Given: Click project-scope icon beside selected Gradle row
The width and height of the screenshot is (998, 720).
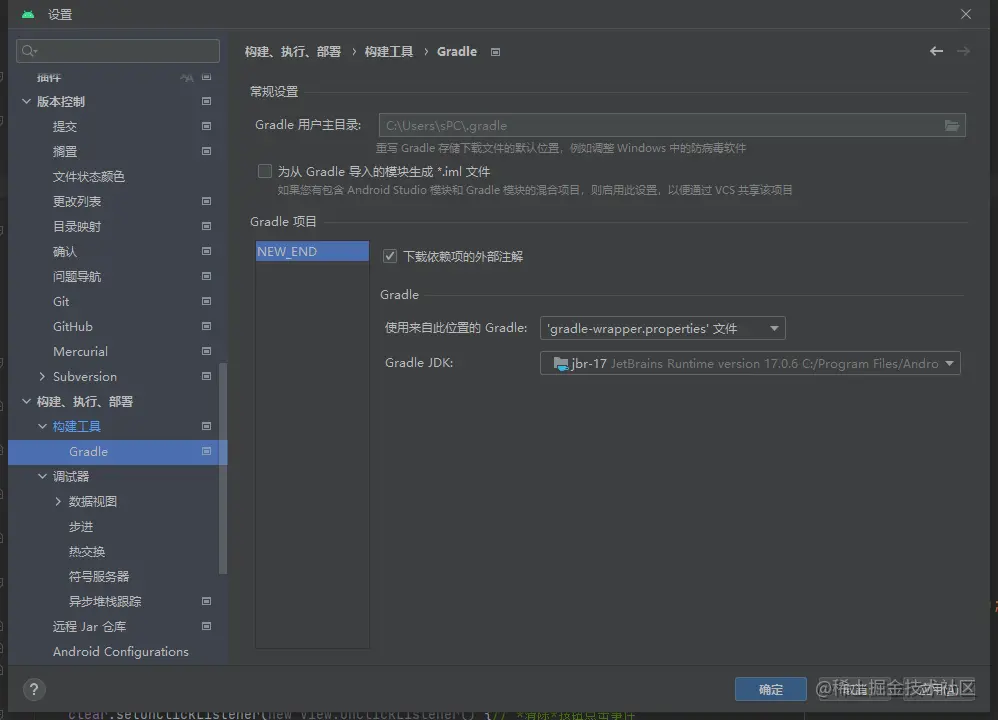Looking at the screenshot, I should click(x=206, y=451).
